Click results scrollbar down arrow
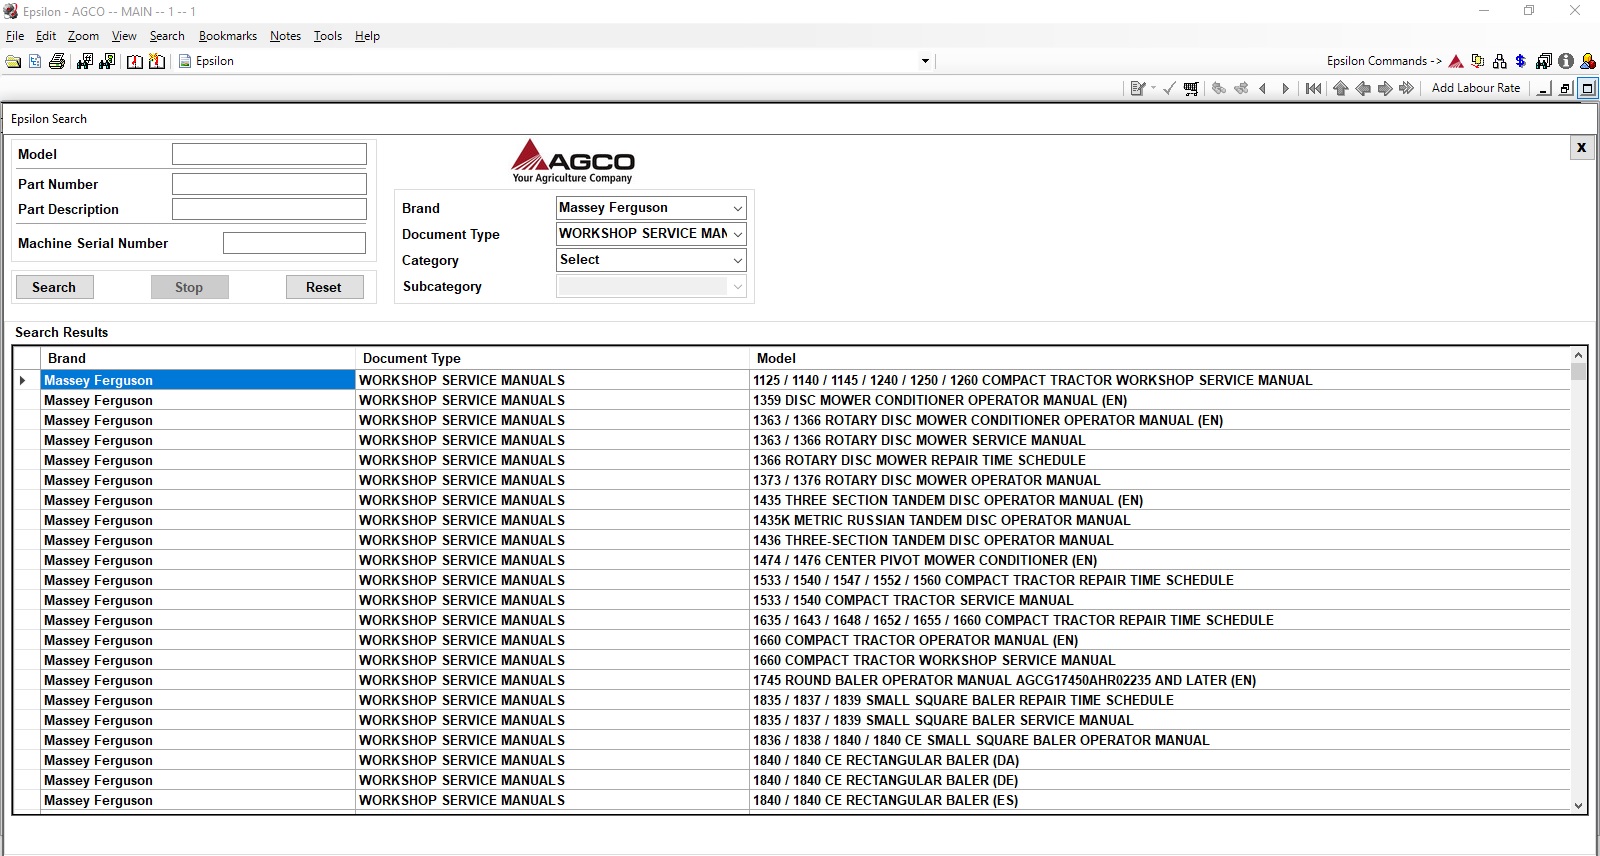This screenshot has width=1600, height=856. [1578, 805]
